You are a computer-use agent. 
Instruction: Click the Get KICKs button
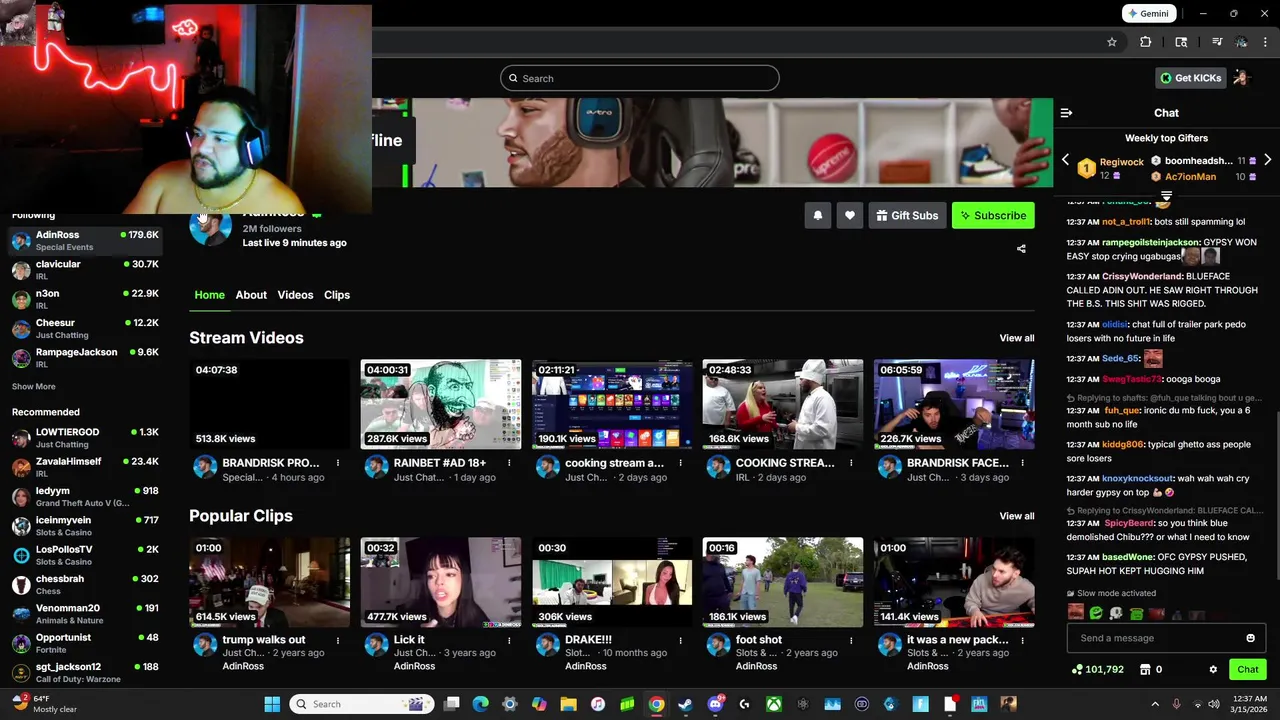point(1190,78)
